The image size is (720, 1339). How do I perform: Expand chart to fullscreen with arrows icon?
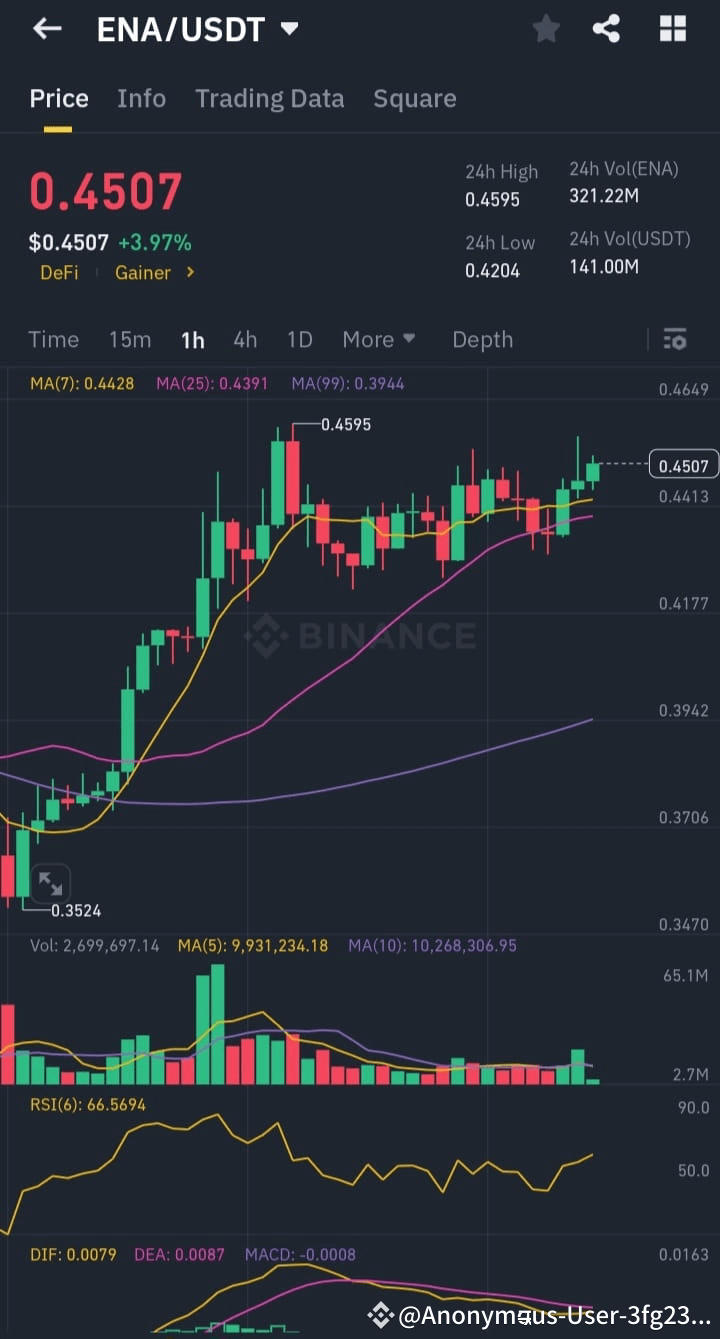[x=51, y=883]
